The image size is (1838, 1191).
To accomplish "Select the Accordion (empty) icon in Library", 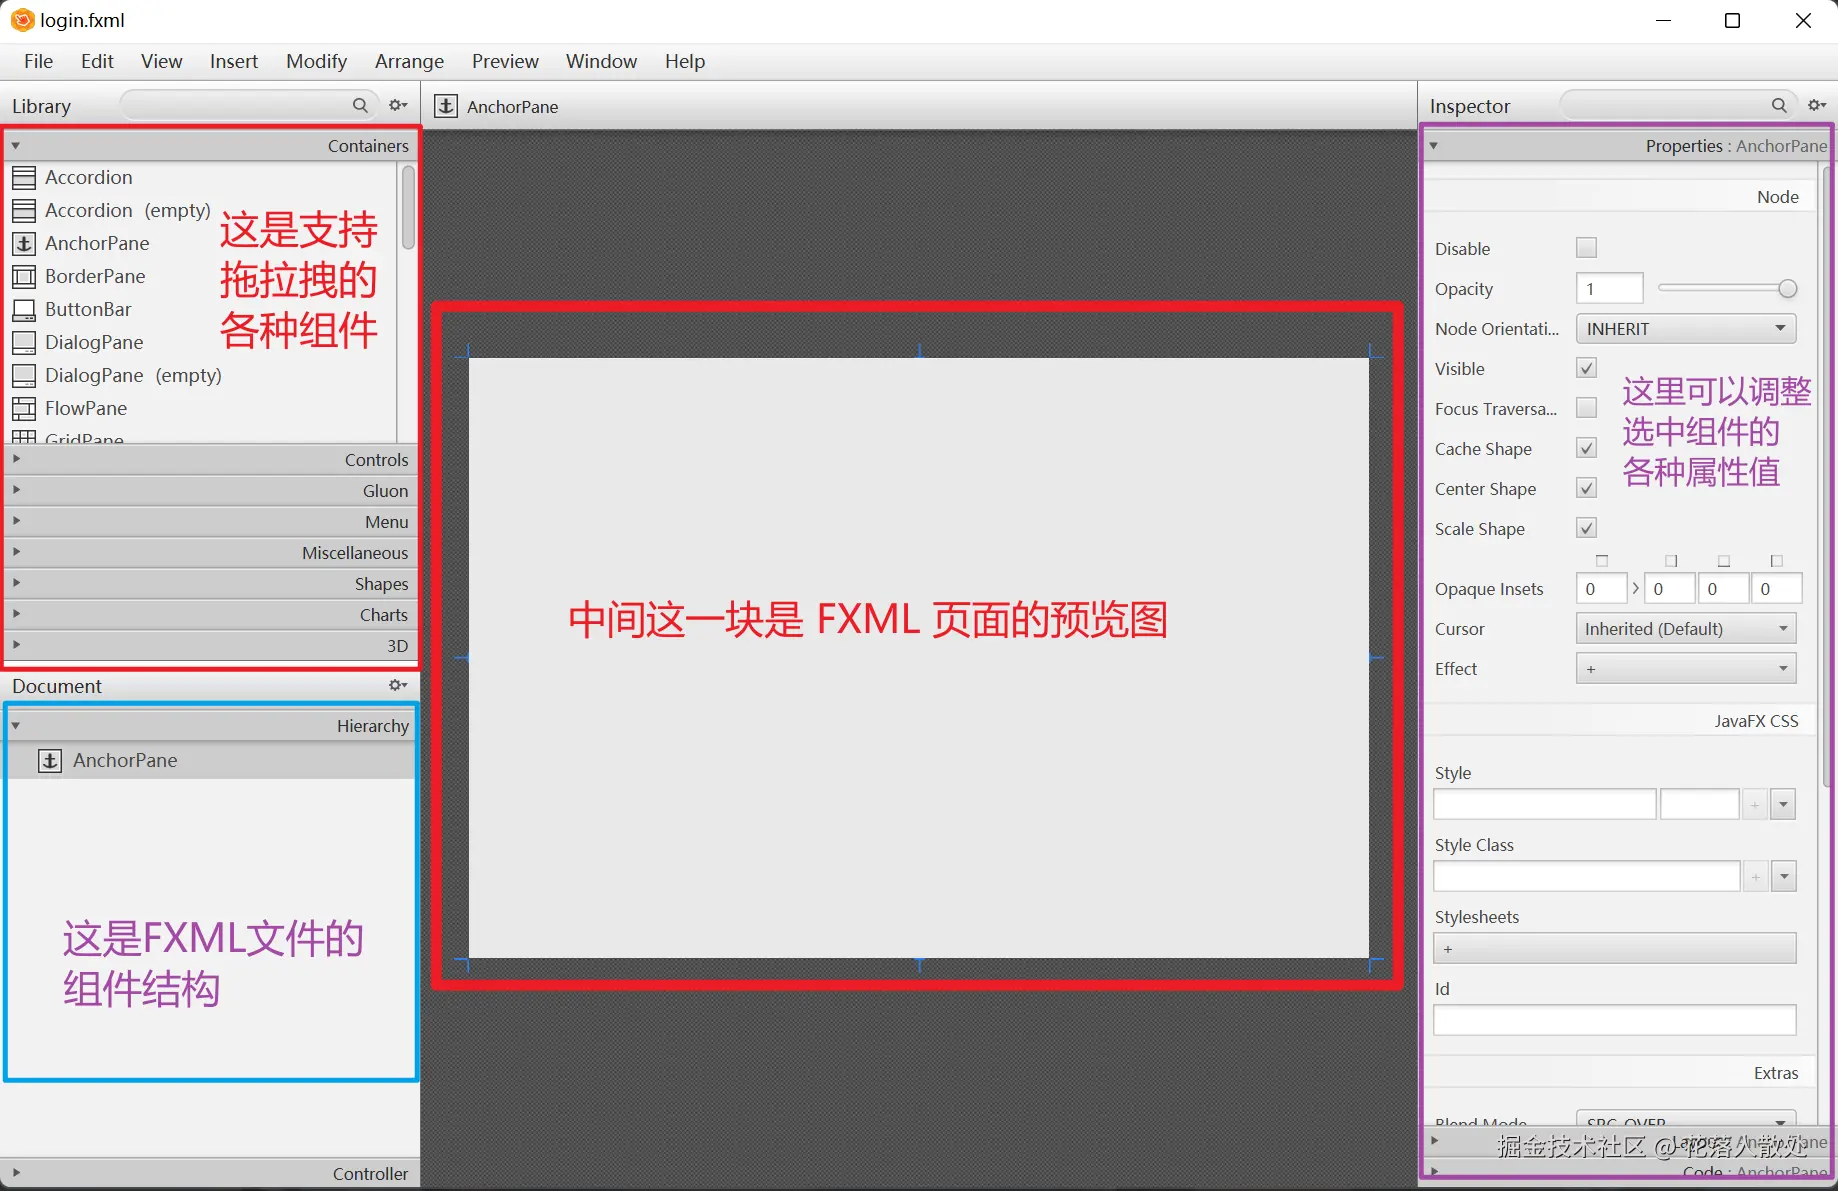I will 24,211.
